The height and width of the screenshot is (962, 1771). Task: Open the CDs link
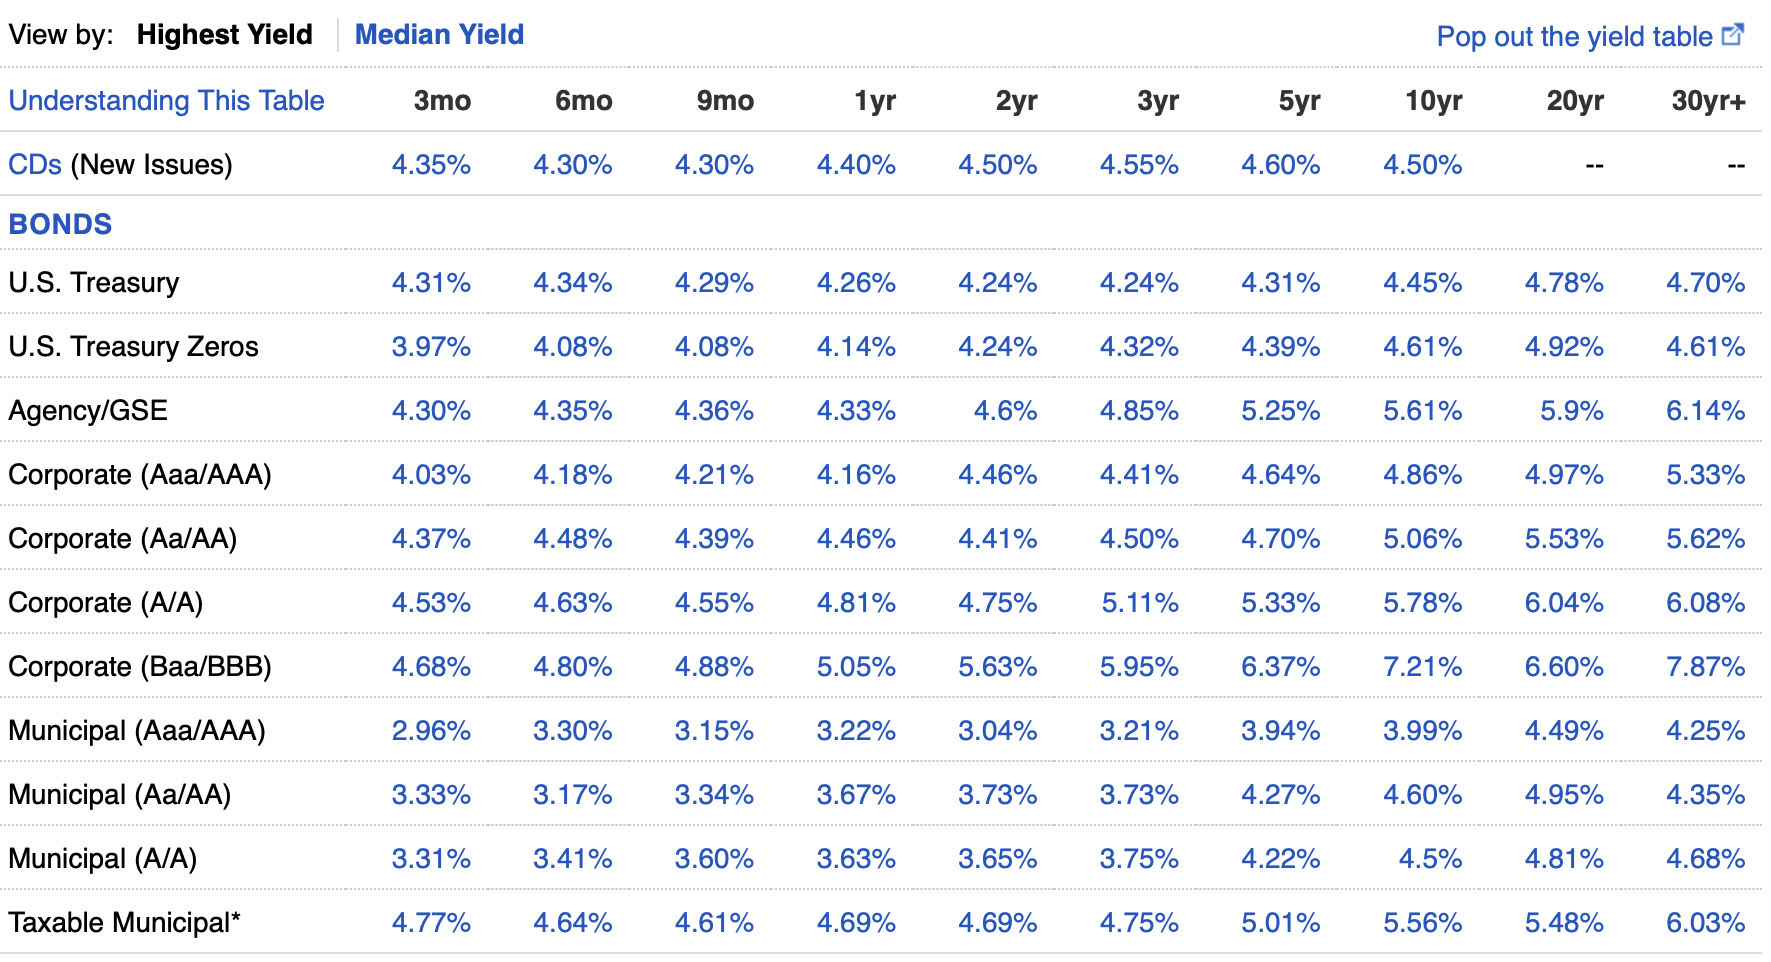(35, 165)
